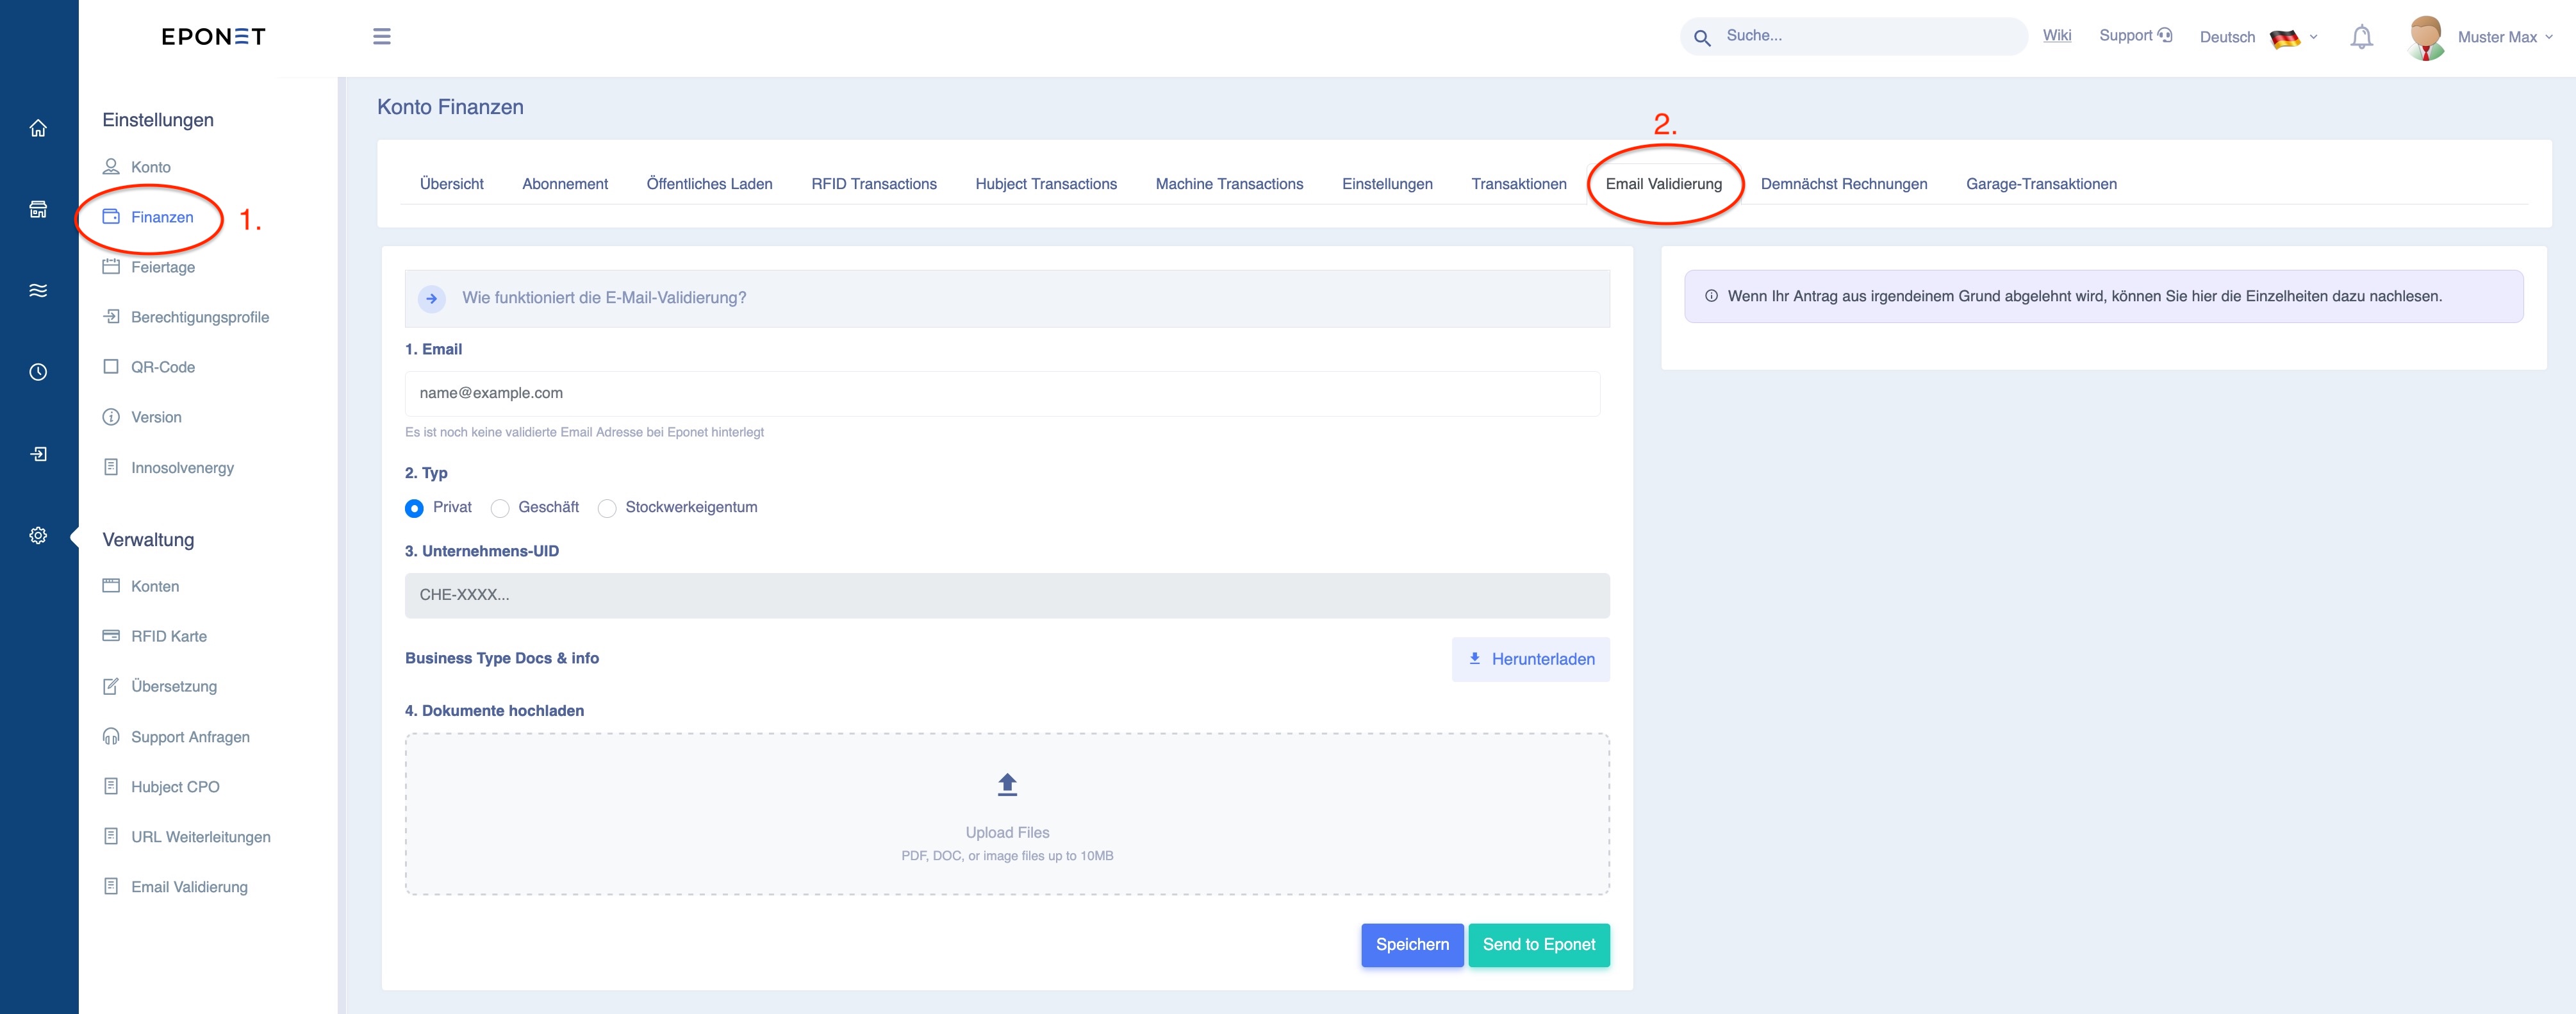Open the Hubject Transactions tab
The image size is (2576, 1014).
[x=1045, y=184]
